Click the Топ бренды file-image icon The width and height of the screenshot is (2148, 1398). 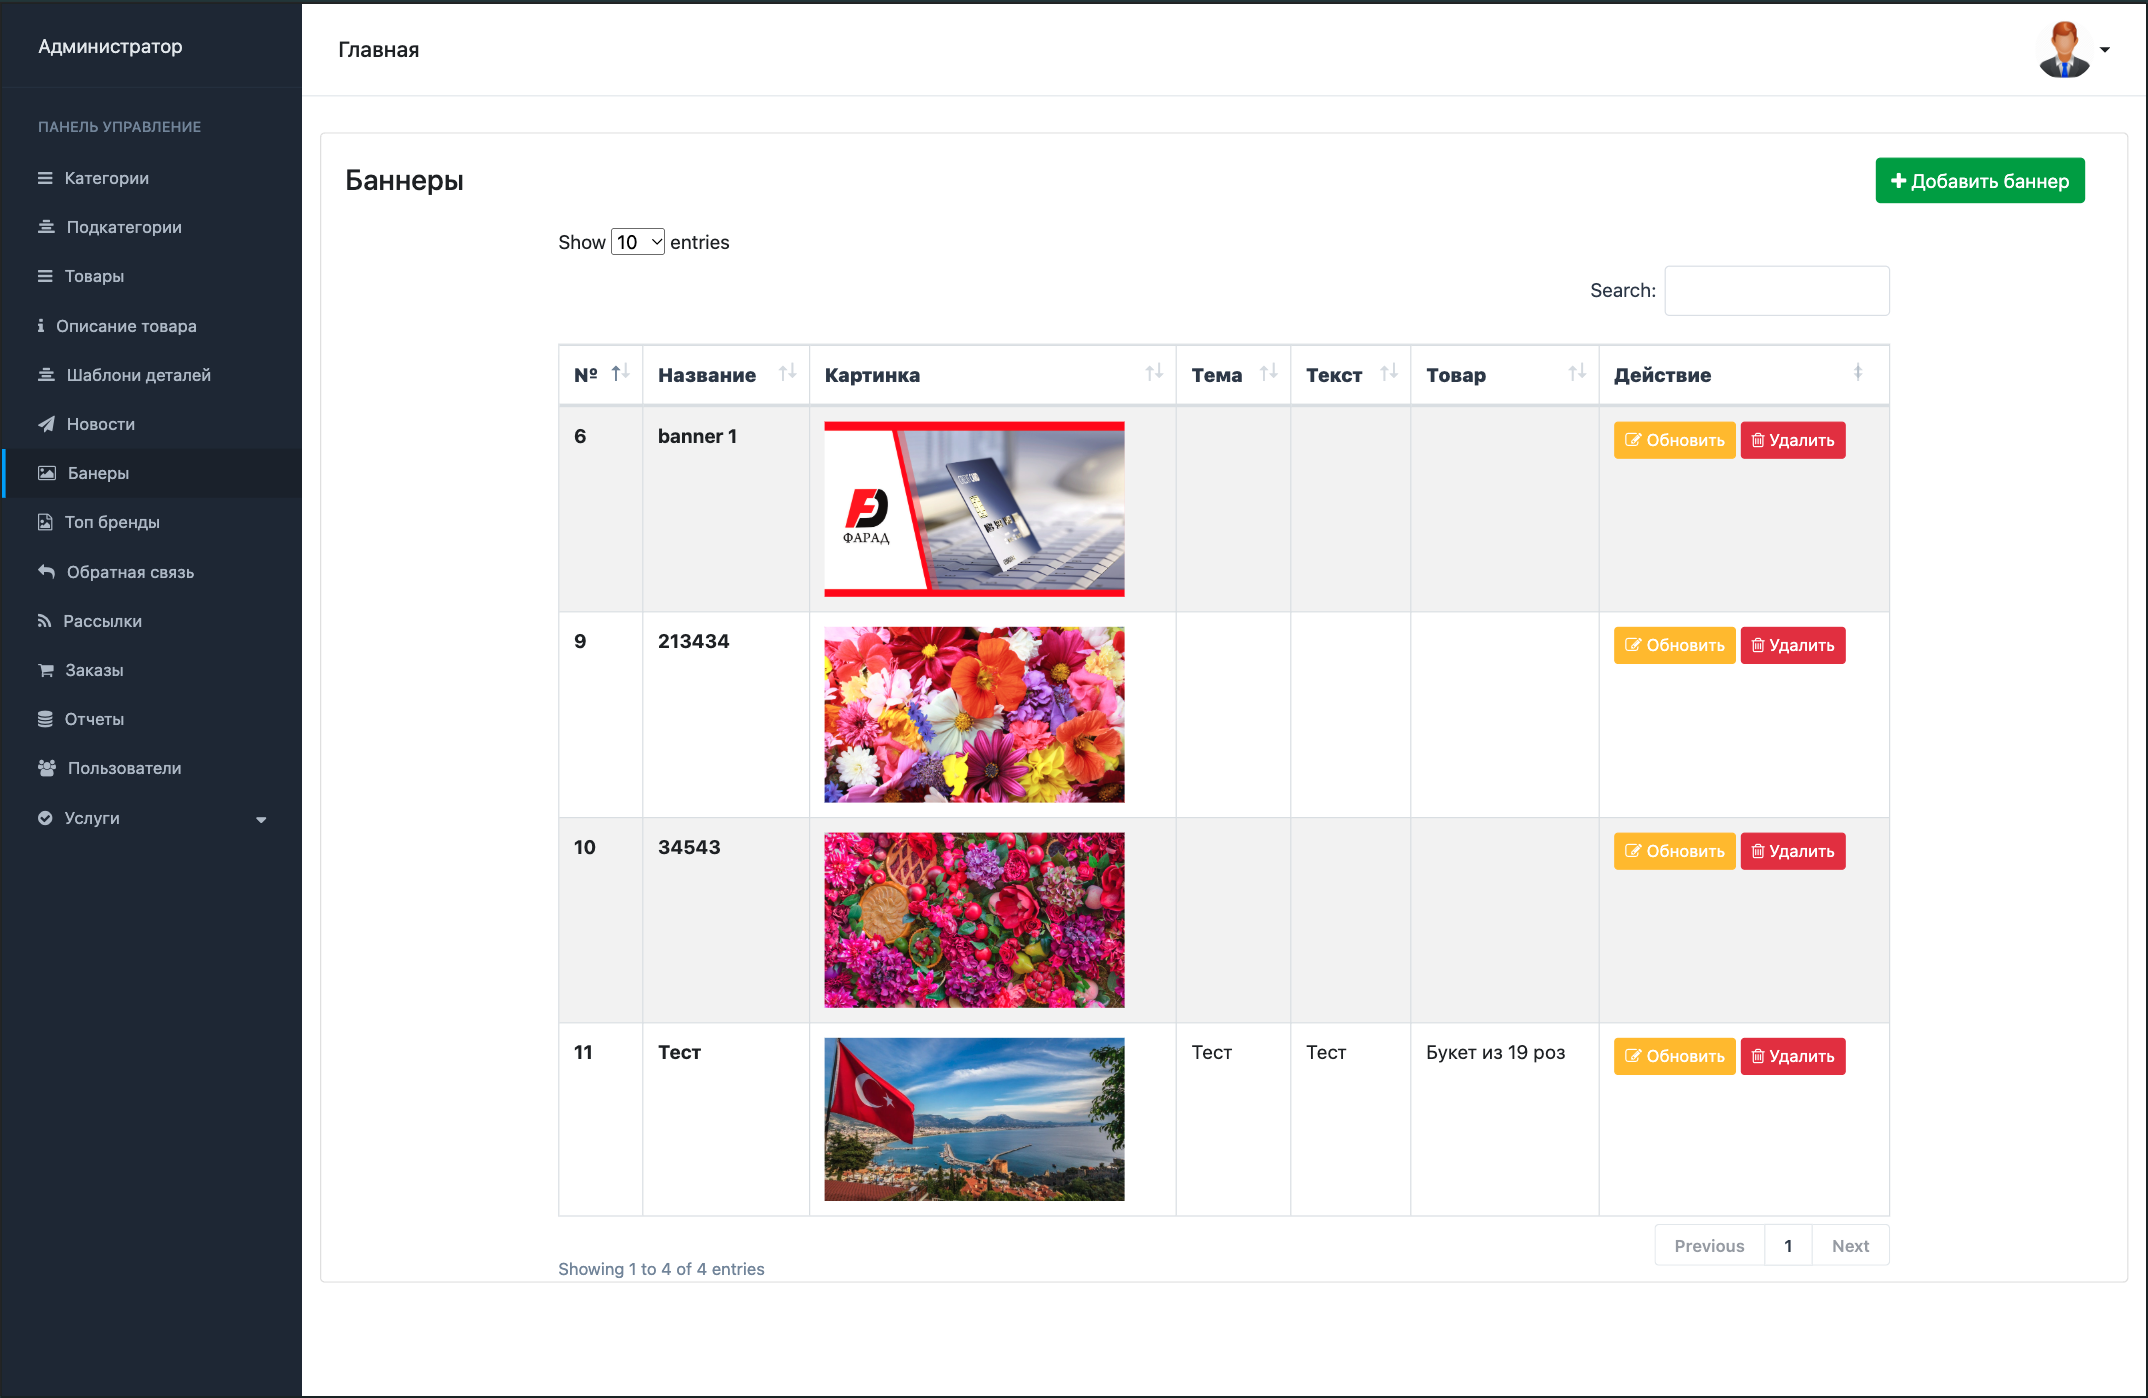pyautogui.click(x=45, y=522)
